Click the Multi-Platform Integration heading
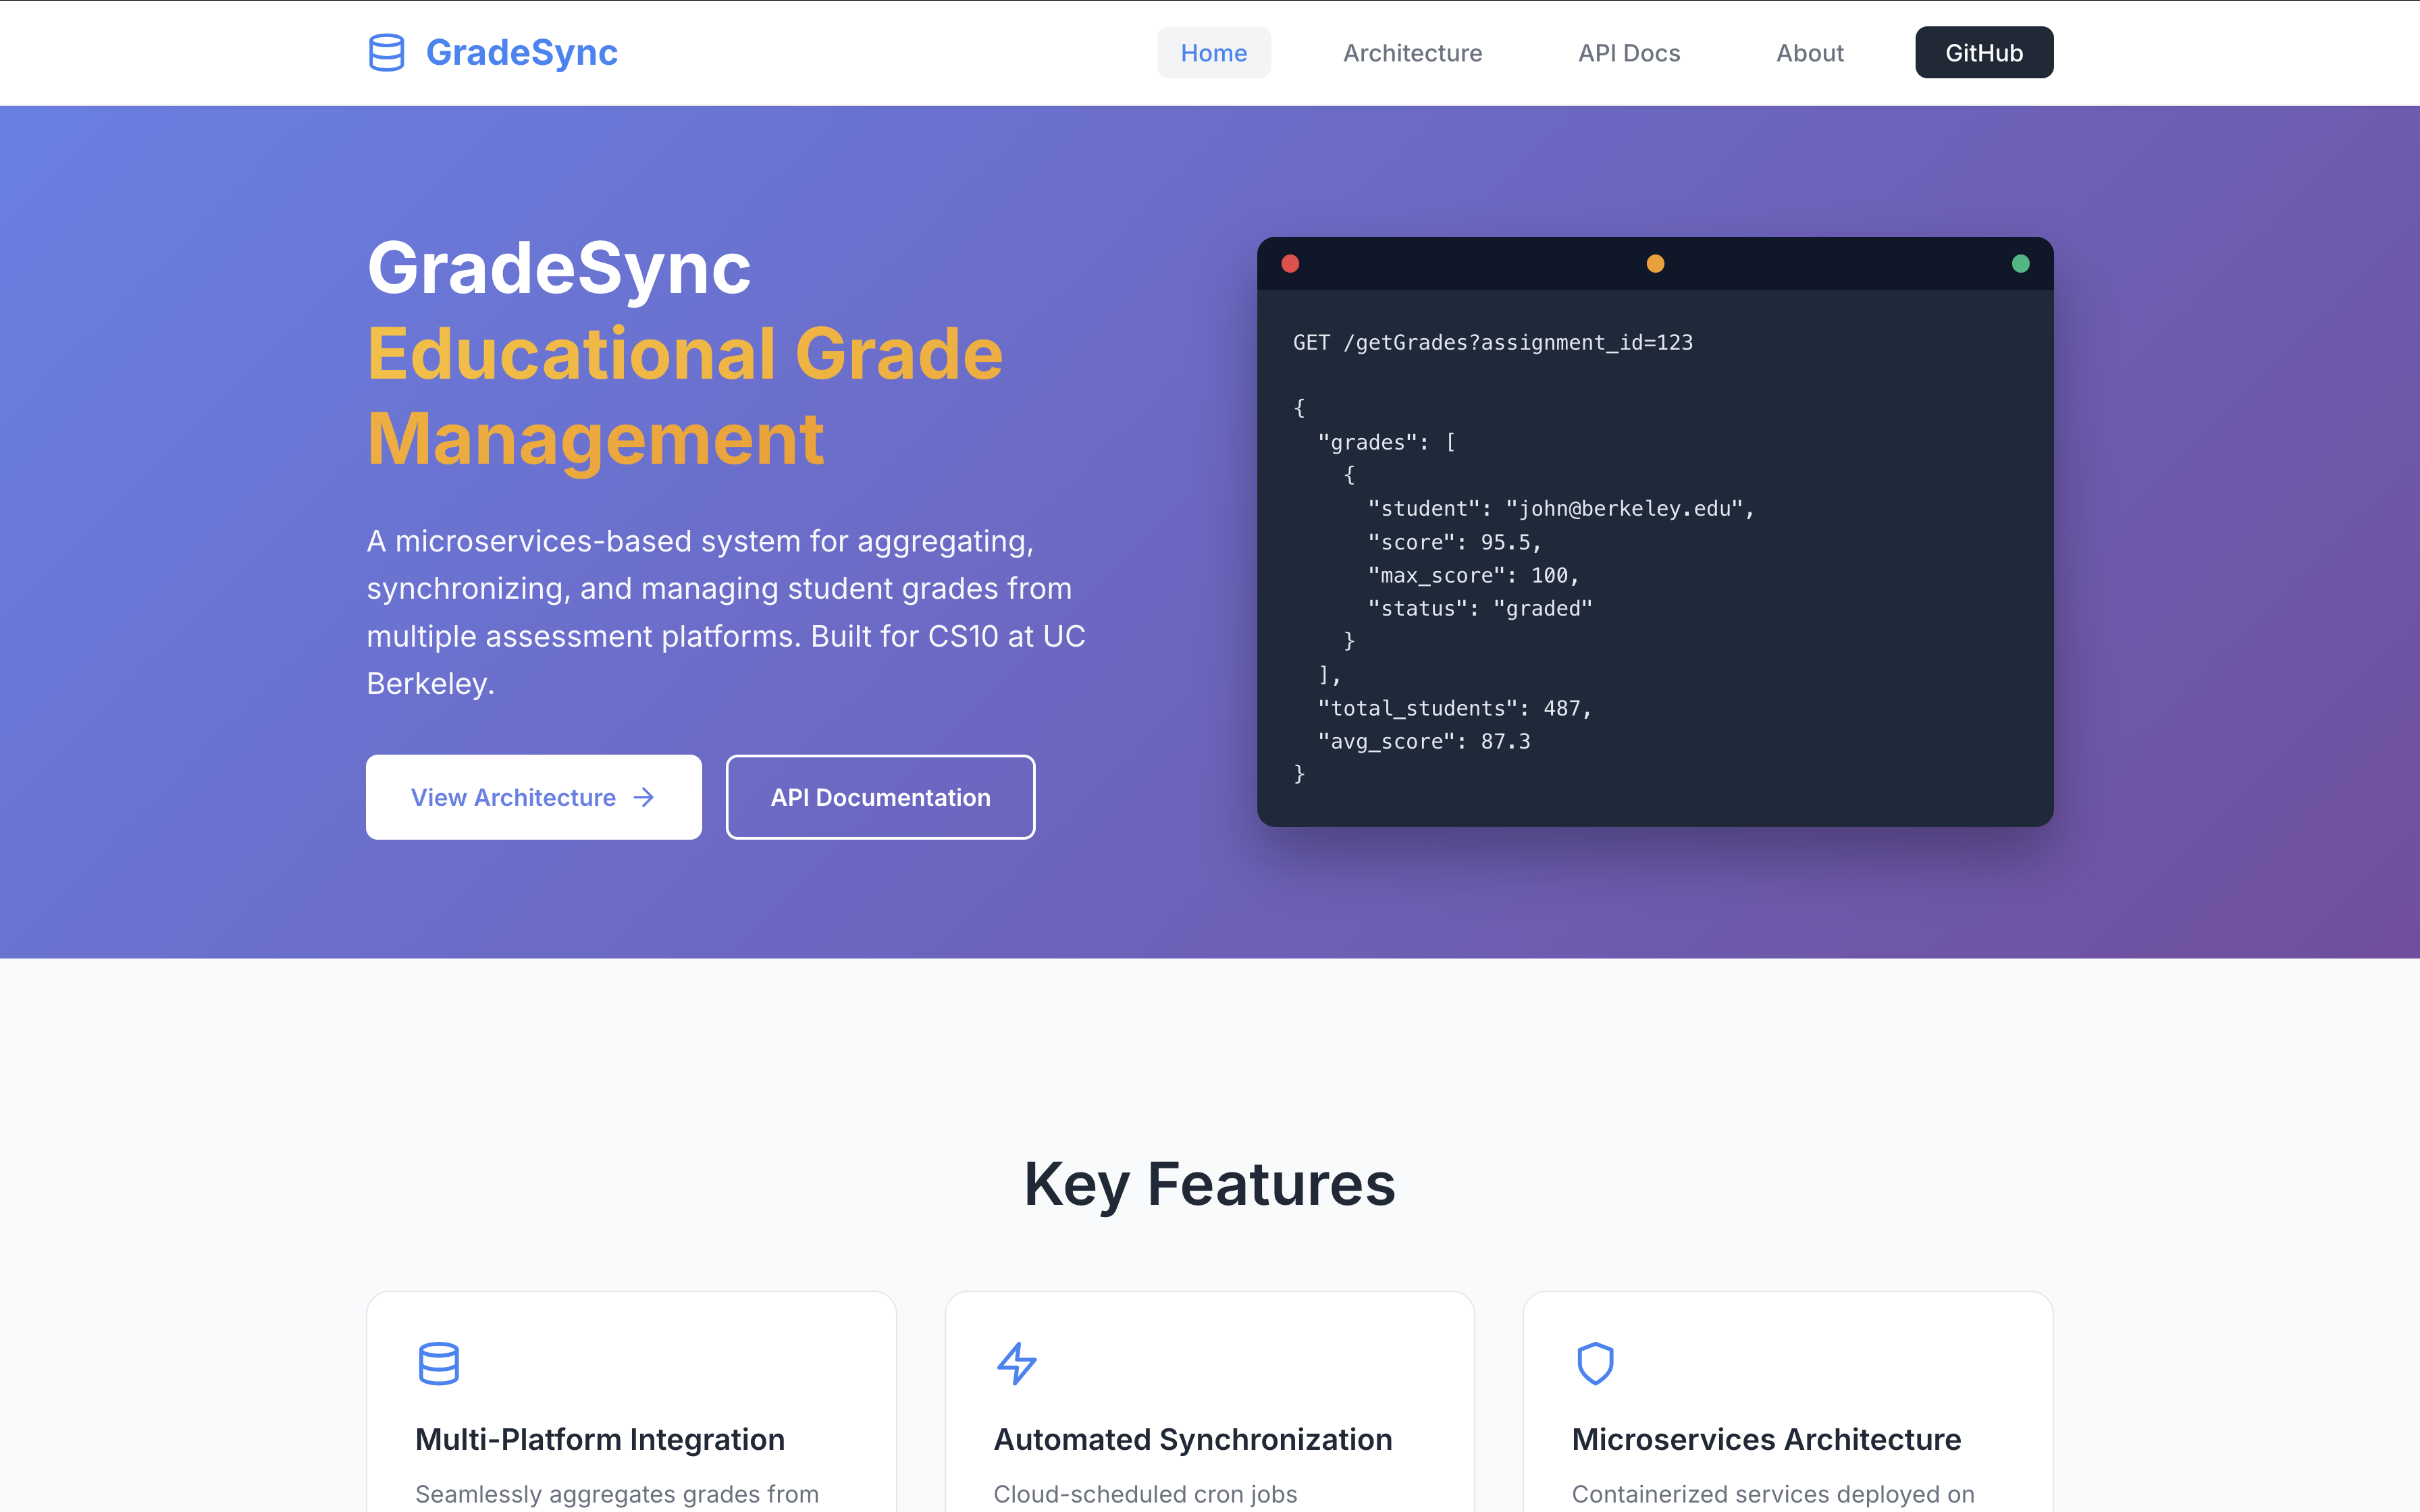 coord(600,1439)
